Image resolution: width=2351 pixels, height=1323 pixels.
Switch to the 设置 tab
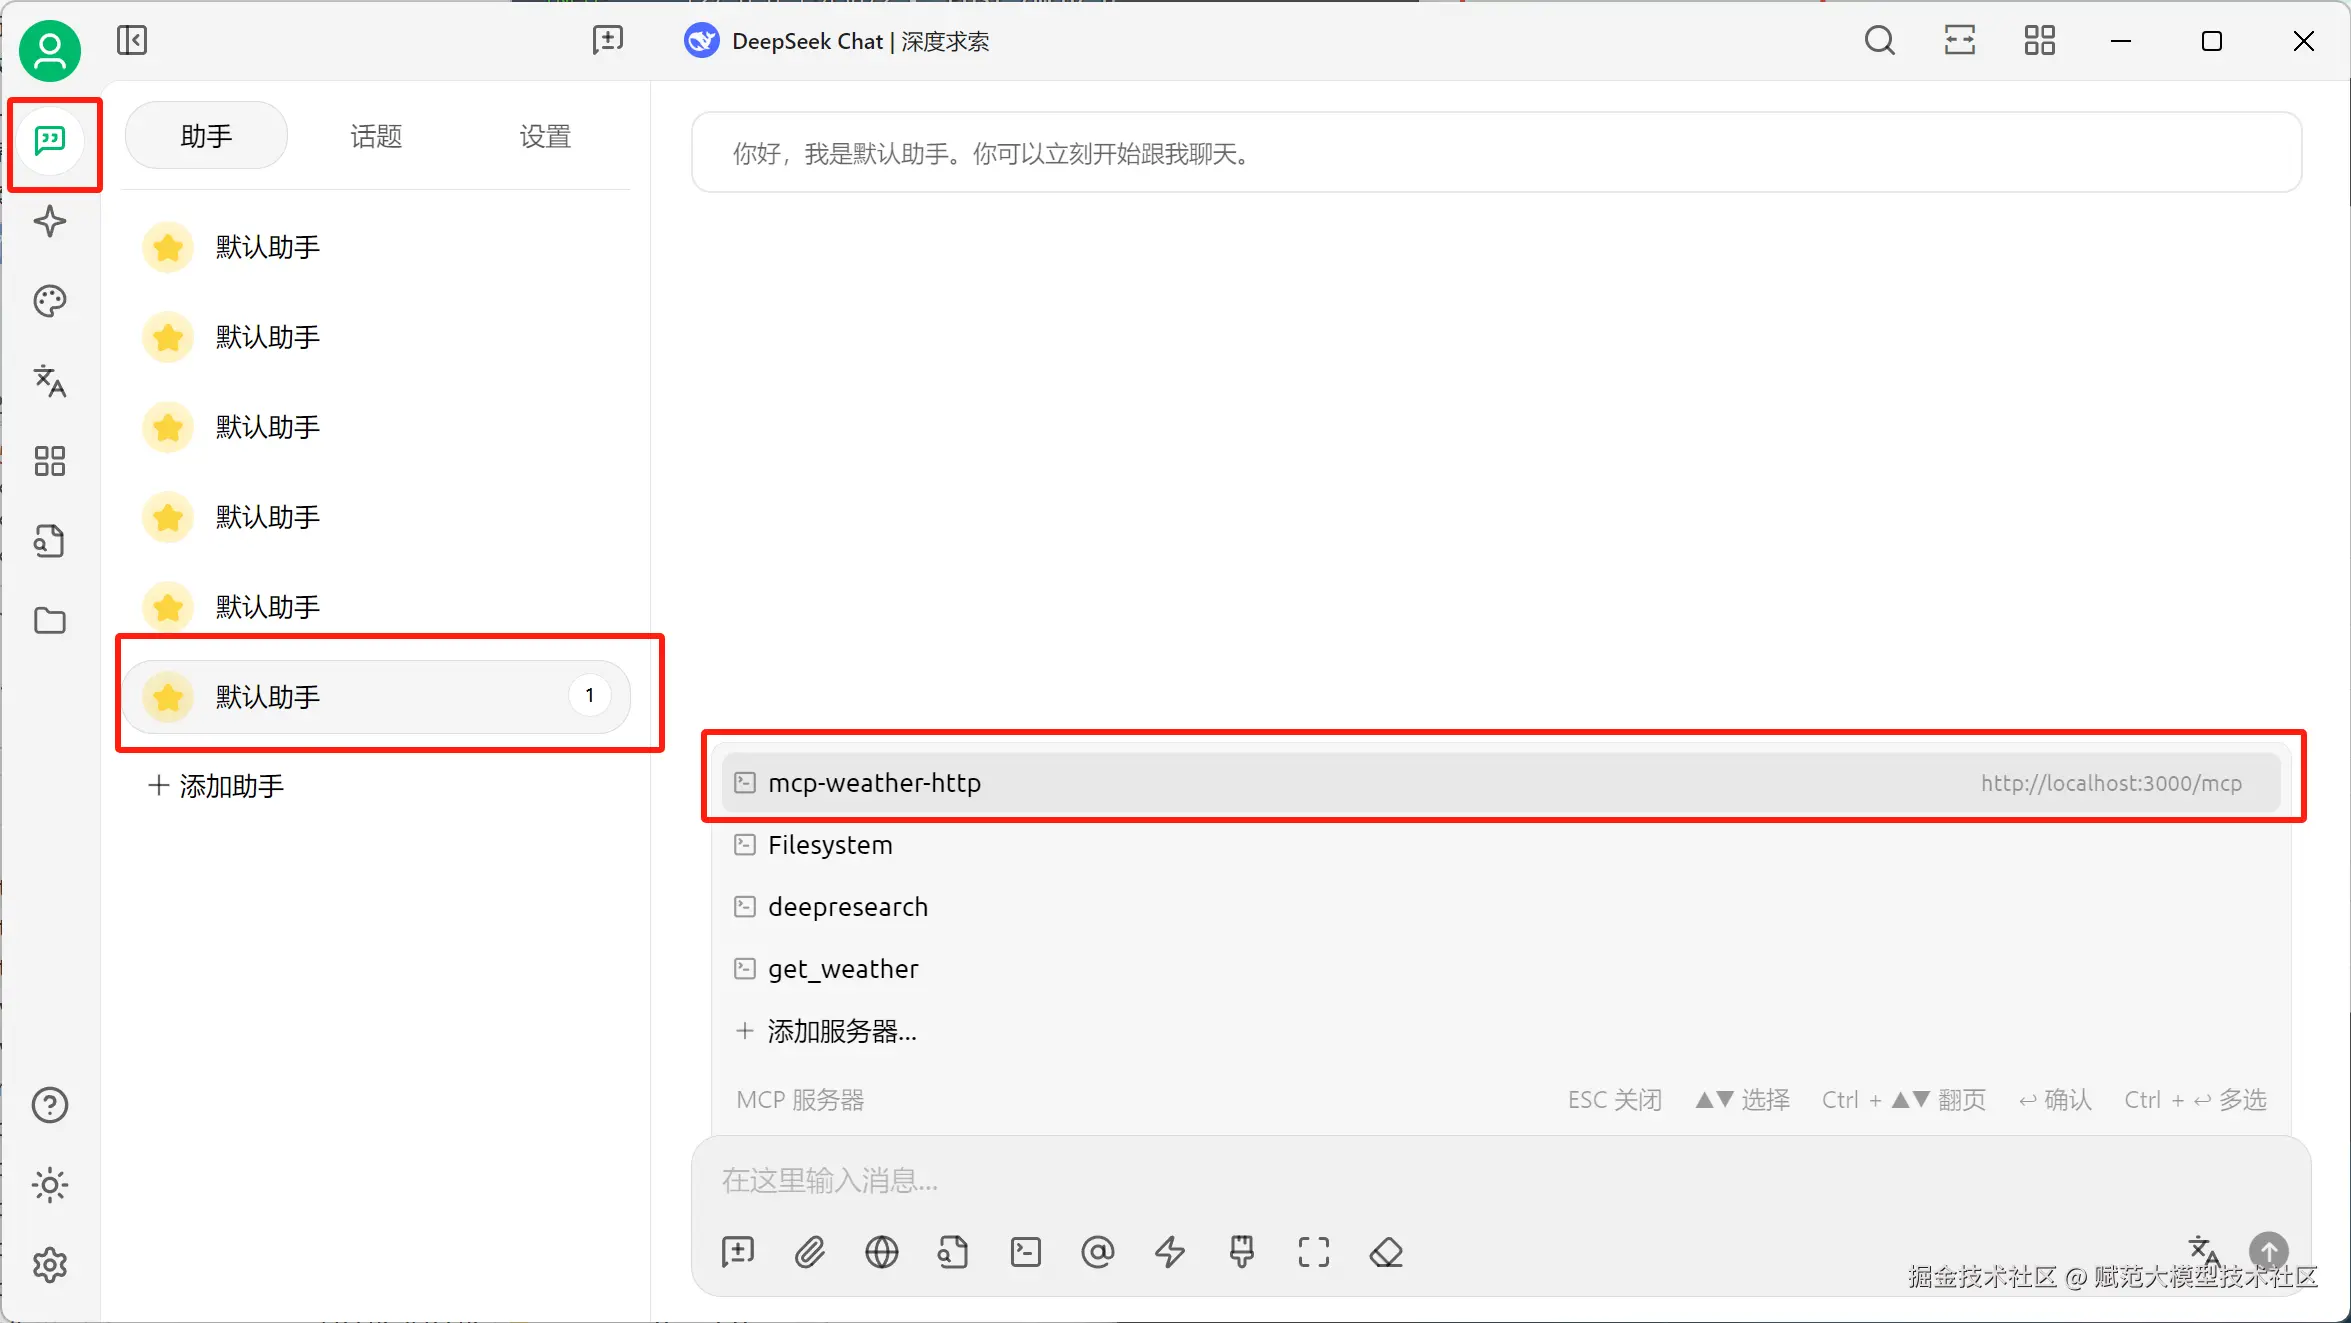coord(545,136)
